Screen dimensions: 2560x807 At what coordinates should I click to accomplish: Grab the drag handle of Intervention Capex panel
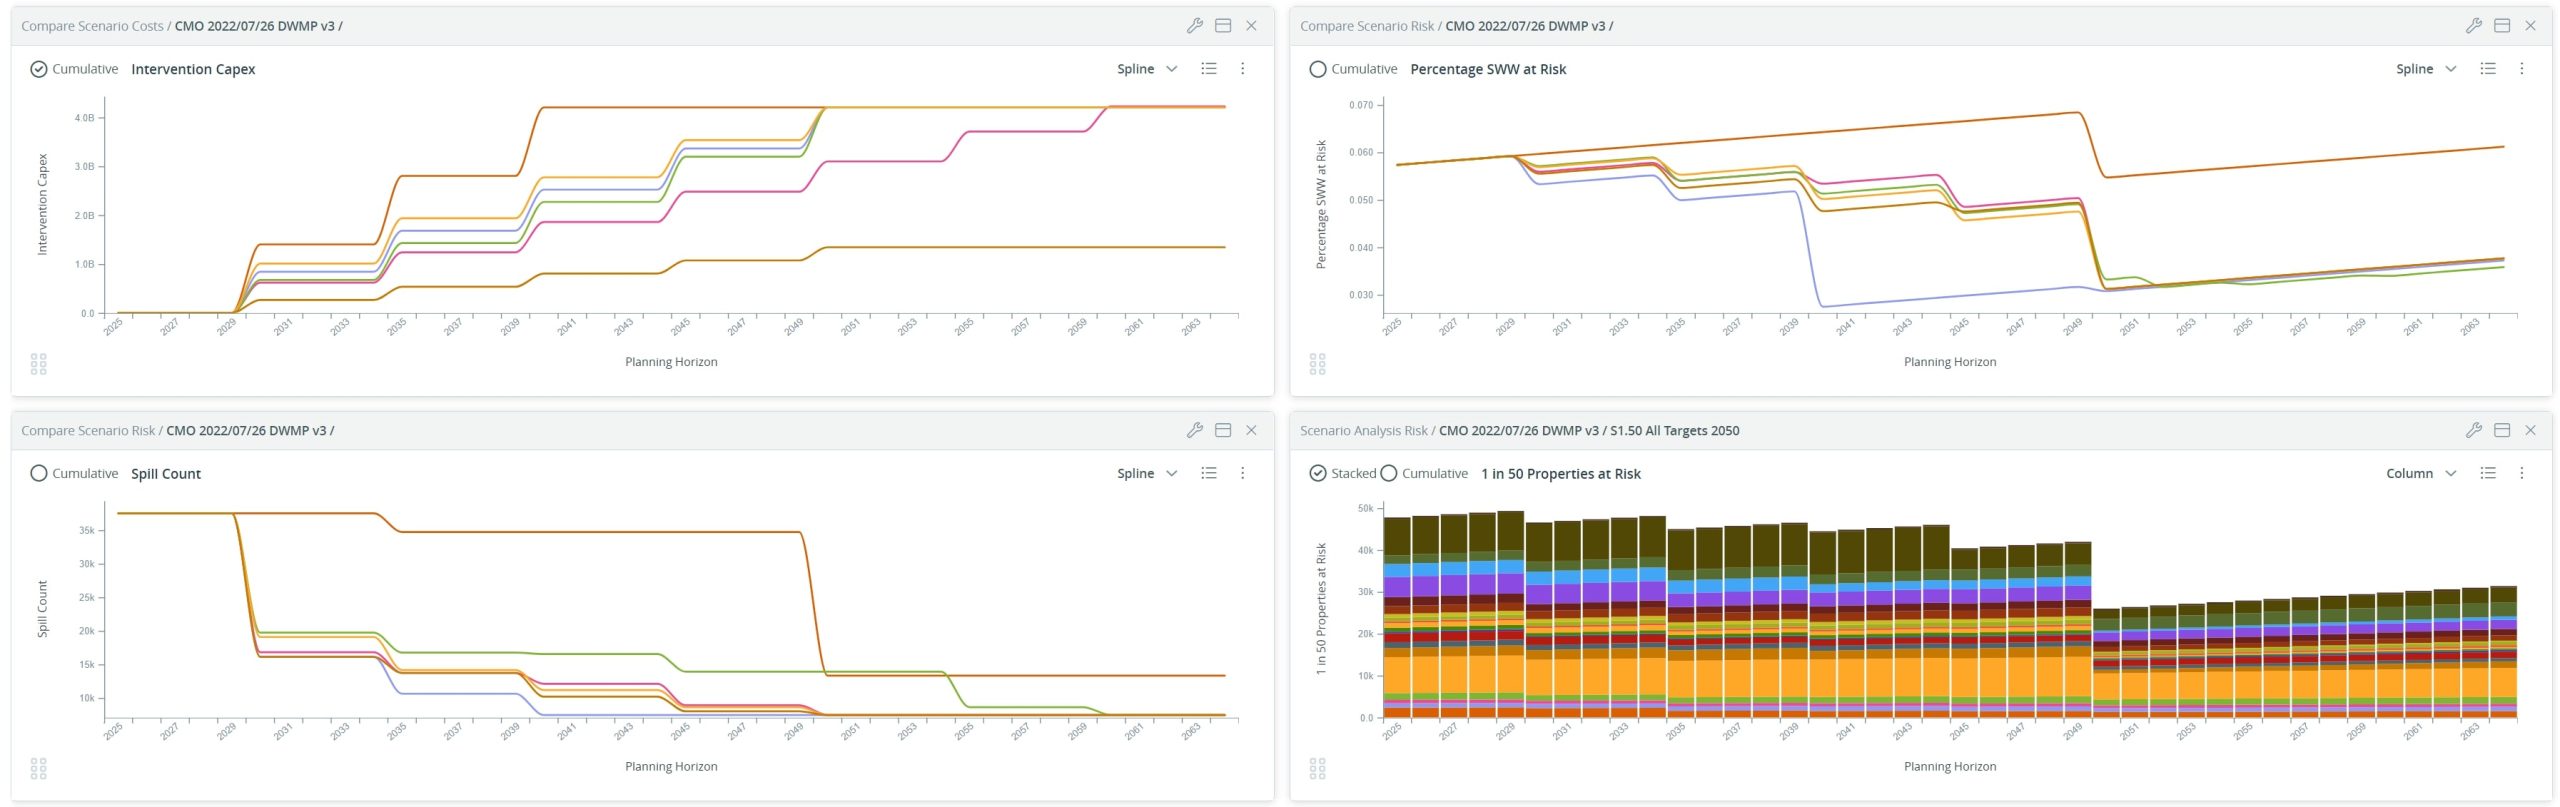coord(39,364)
